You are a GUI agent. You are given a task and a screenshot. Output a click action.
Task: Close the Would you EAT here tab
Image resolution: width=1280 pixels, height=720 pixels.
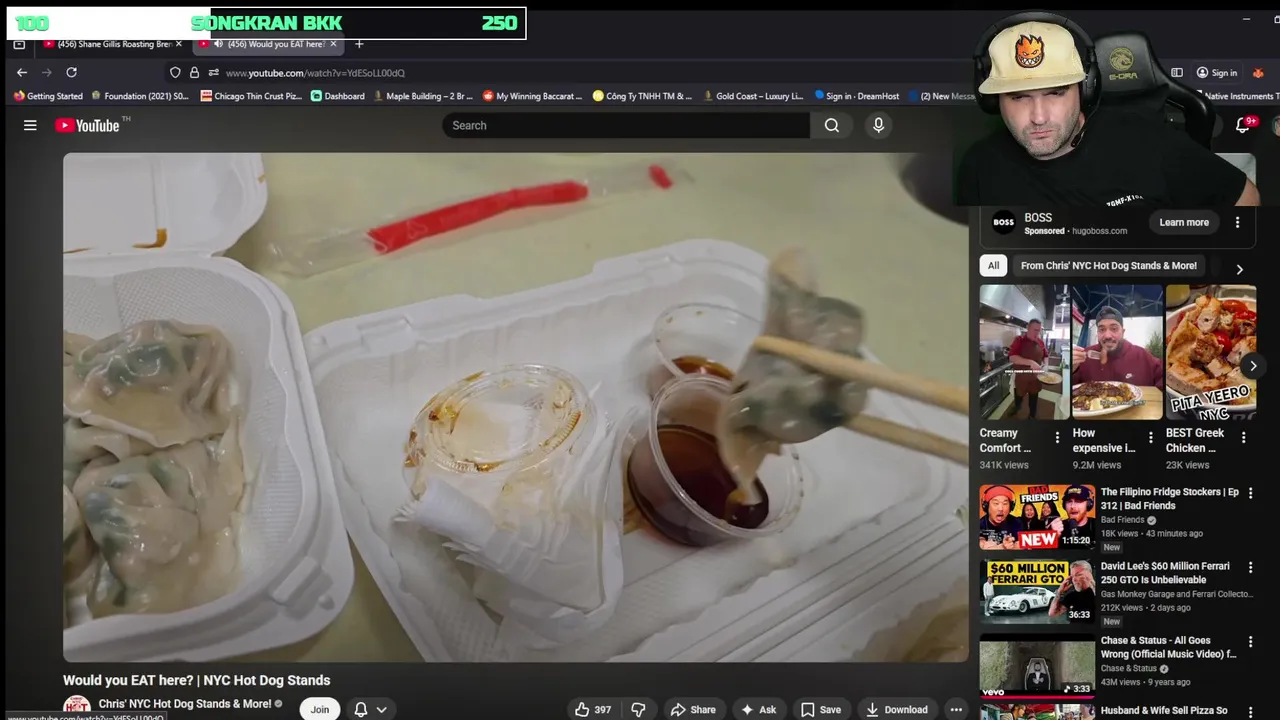tap(333, 44)
